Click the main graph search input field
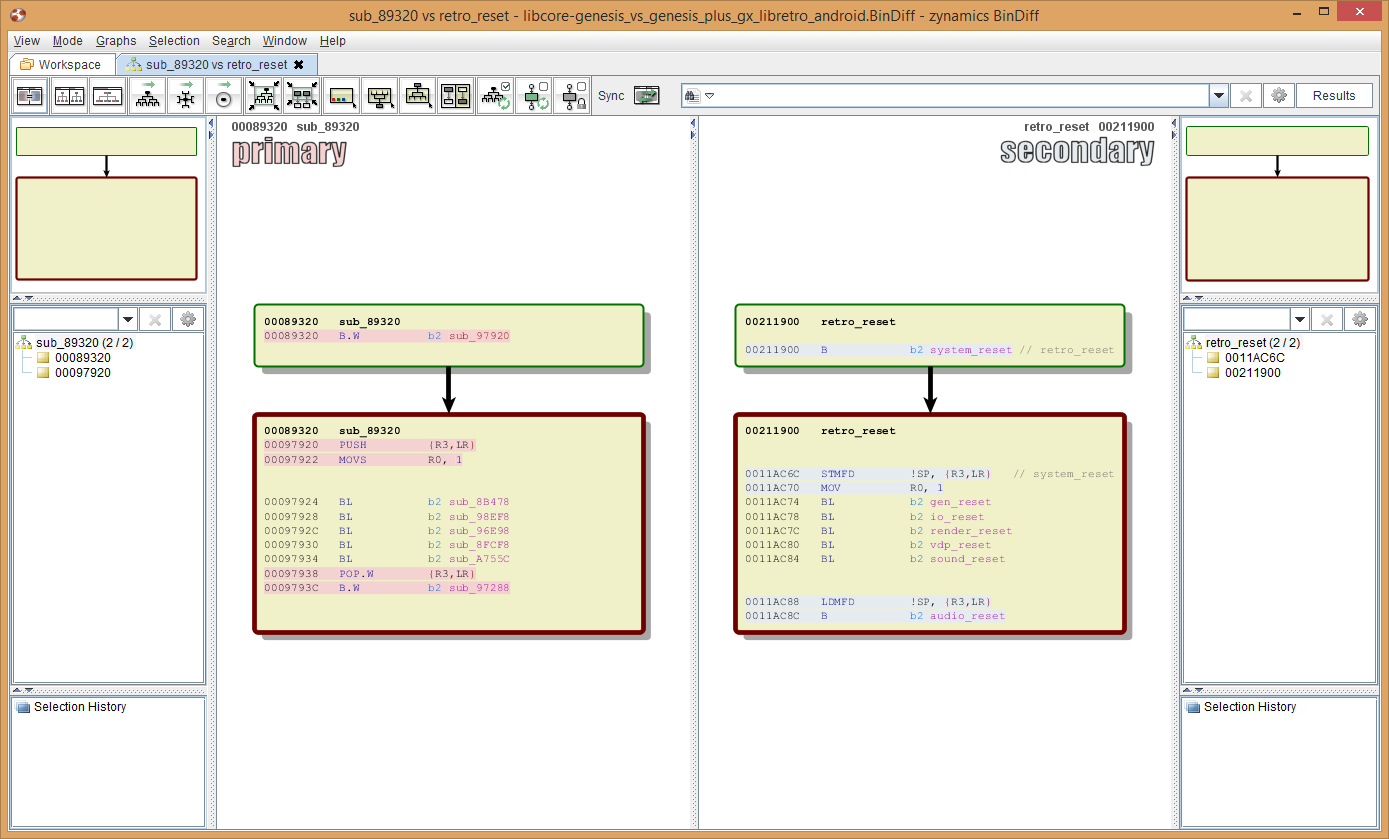Viewport: 1389px width, 839px height. pos(950,96)
